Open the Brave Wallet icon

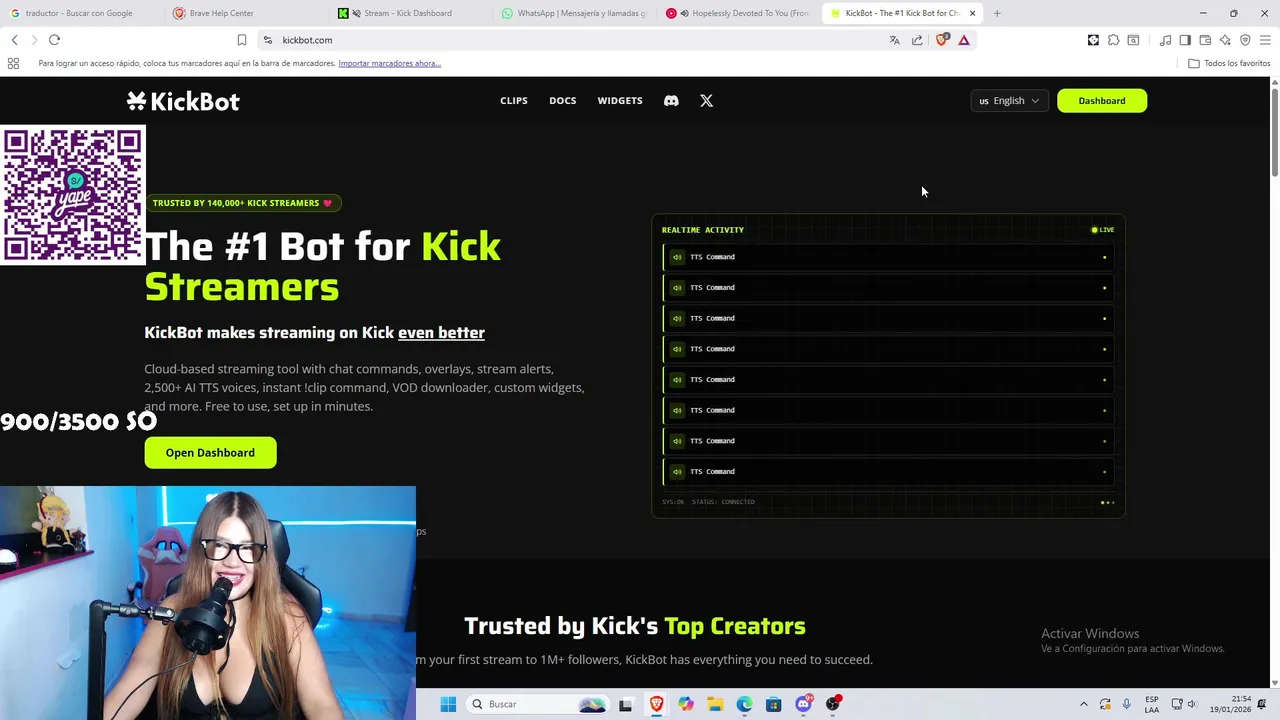[1205, 40]
